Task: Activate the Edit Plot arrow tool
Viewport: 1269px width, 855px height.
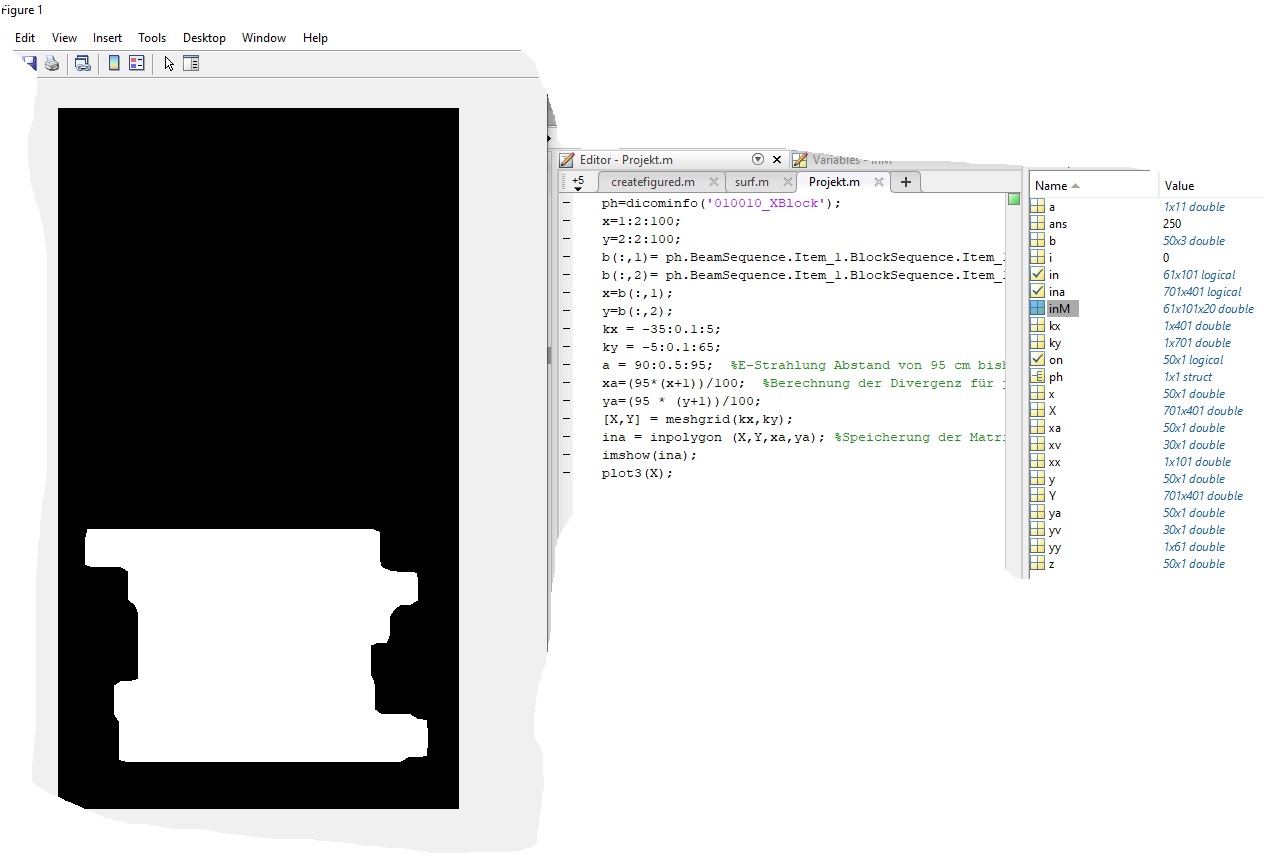Action: pos(169,63)
